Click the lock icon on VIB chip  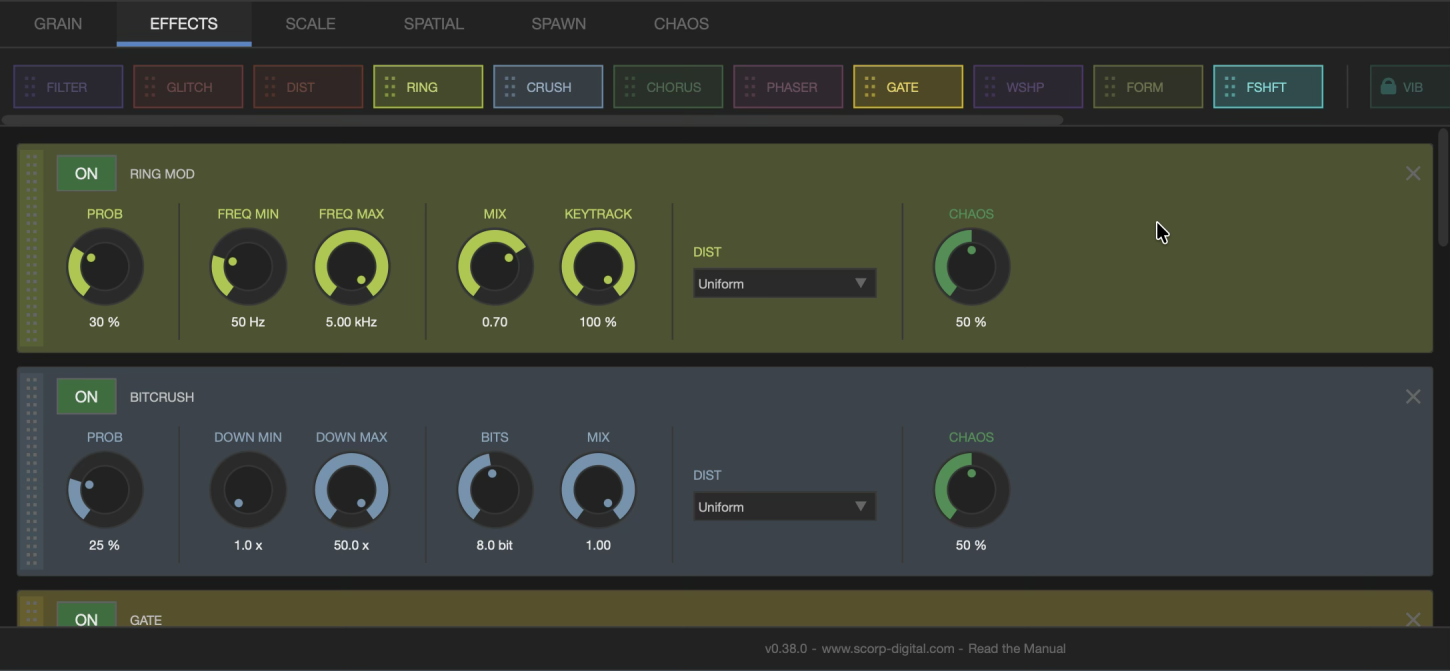click(x=1388, y=87)
